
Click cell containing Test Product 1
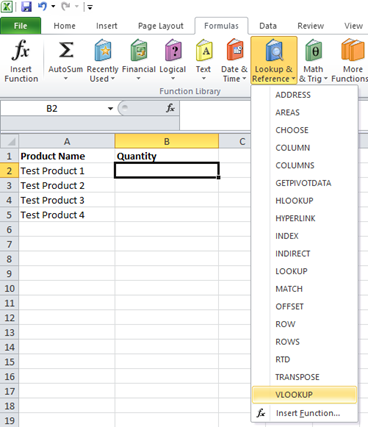click(67, 171)
